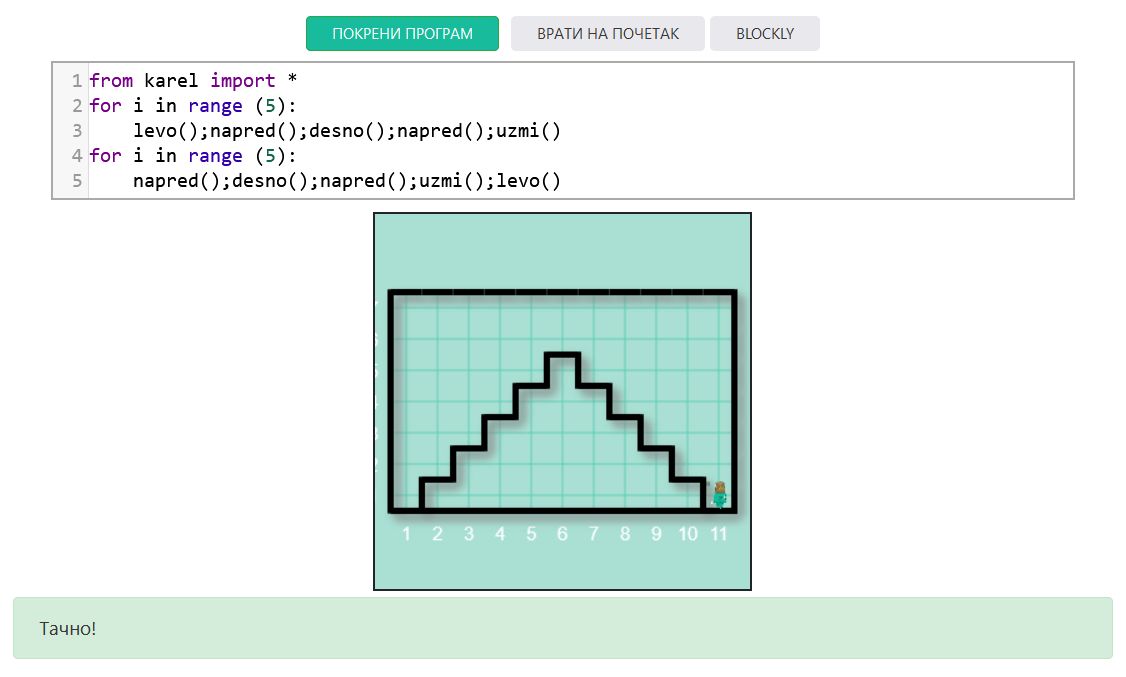
Task: Click line number 3 in the gutter
Action: tap(76, 131)
